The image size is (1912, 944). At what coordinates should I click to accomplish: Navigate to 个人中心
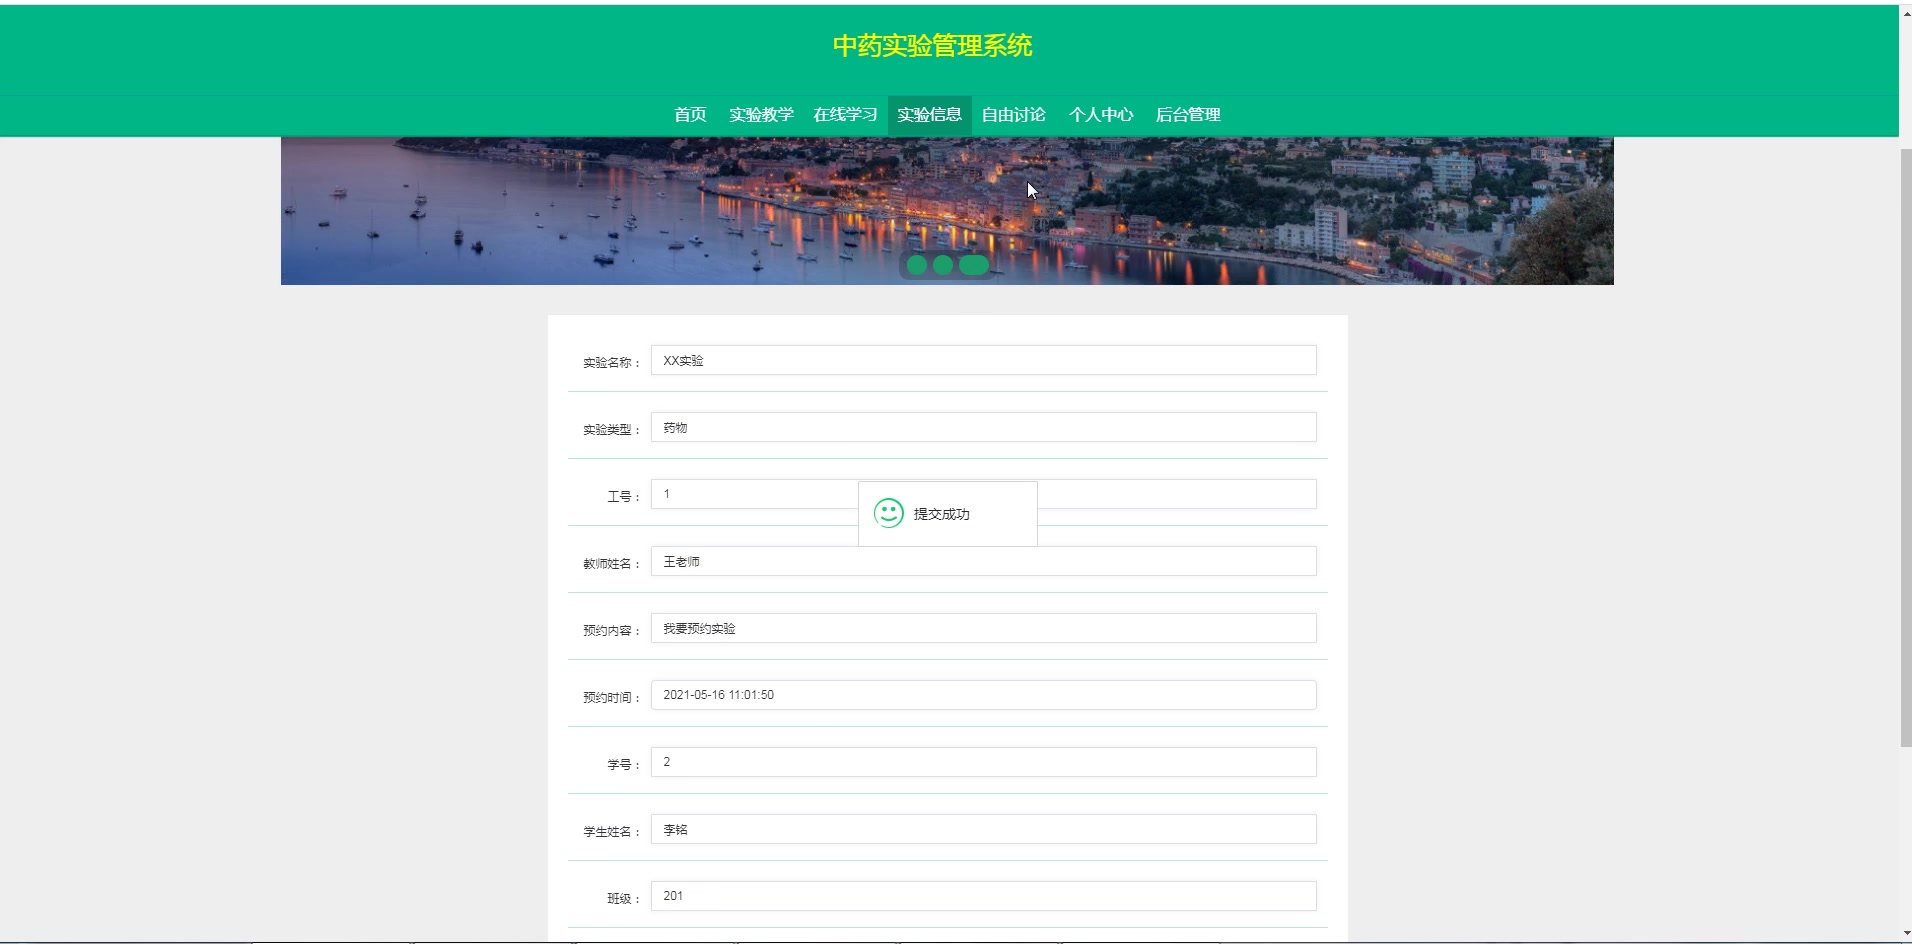pos(1100,115)
